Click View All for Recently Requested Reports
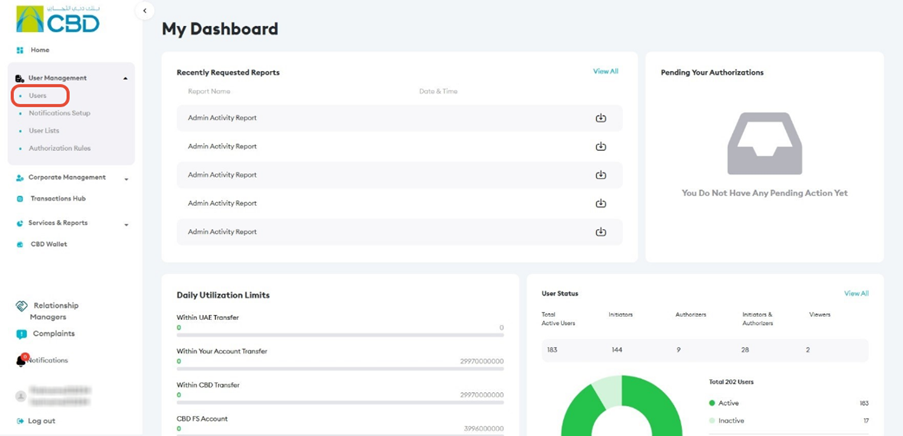Image resolution: width=903 pixels, height=436 pixels. (x=605, y=71)
